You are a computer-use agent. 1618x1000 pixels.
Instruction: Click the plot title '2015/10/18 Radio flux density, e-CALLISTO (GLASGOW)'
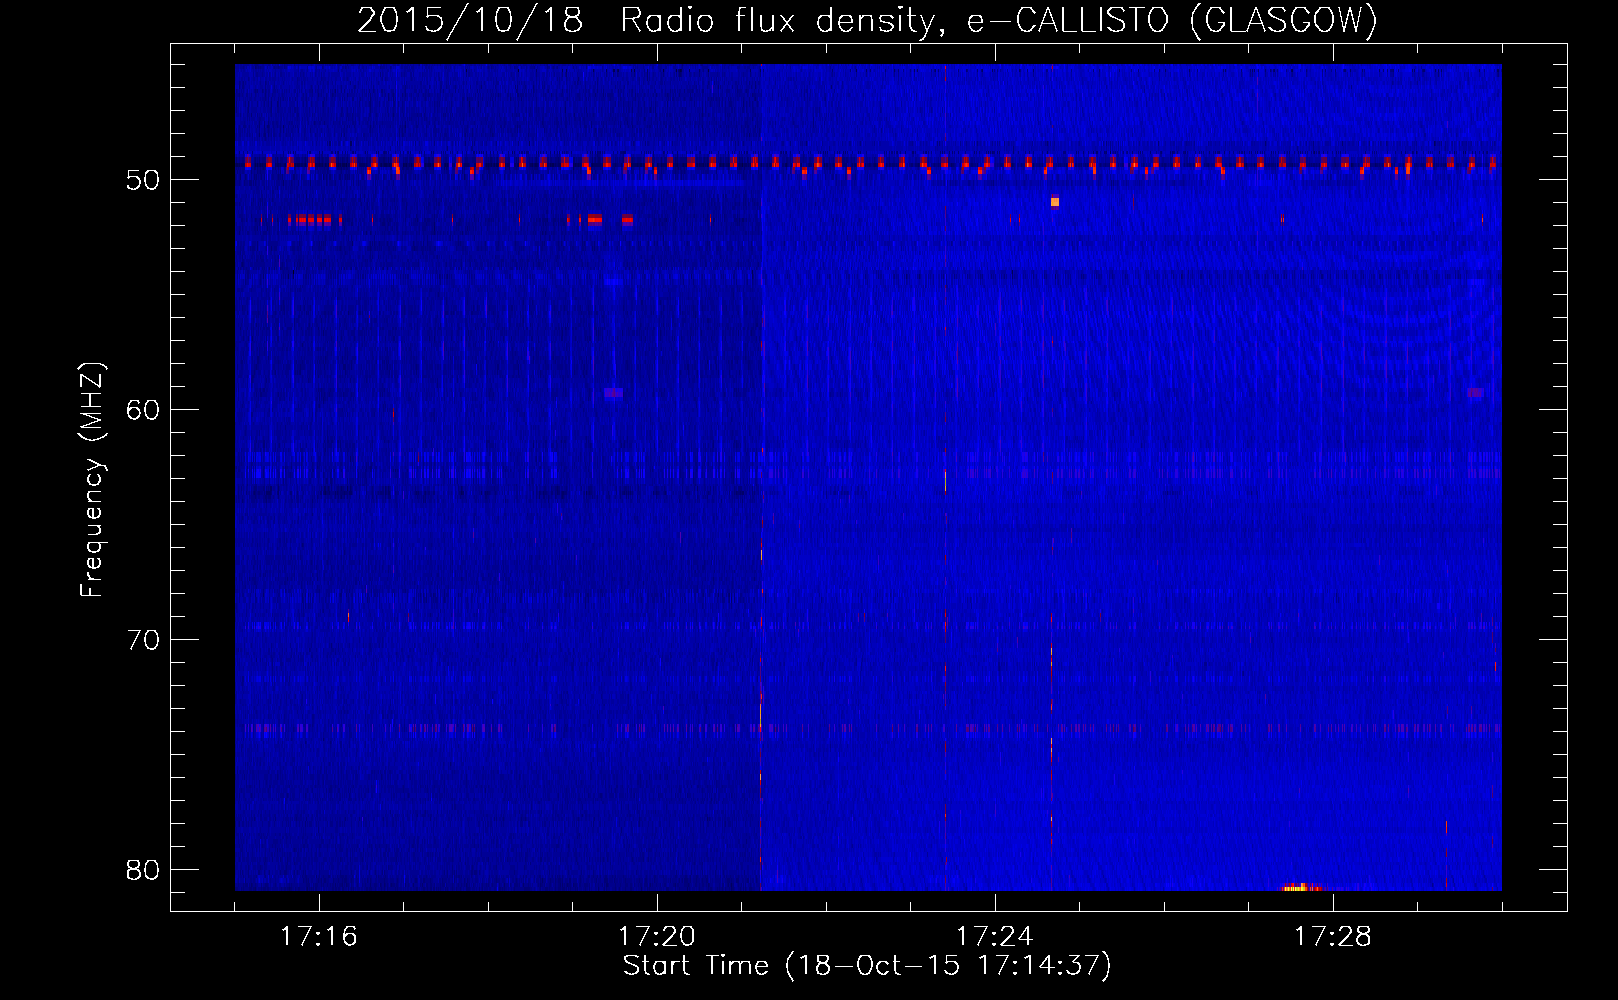[867, 20]
